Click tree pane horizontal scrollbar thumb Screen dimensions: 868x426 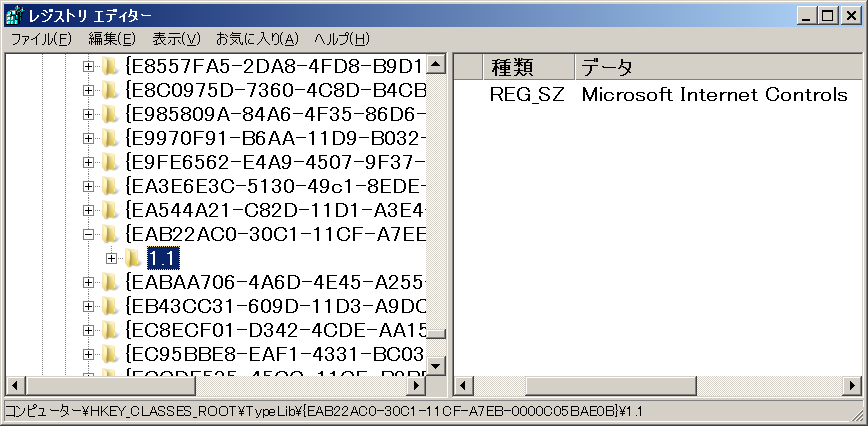pos(110,386)
